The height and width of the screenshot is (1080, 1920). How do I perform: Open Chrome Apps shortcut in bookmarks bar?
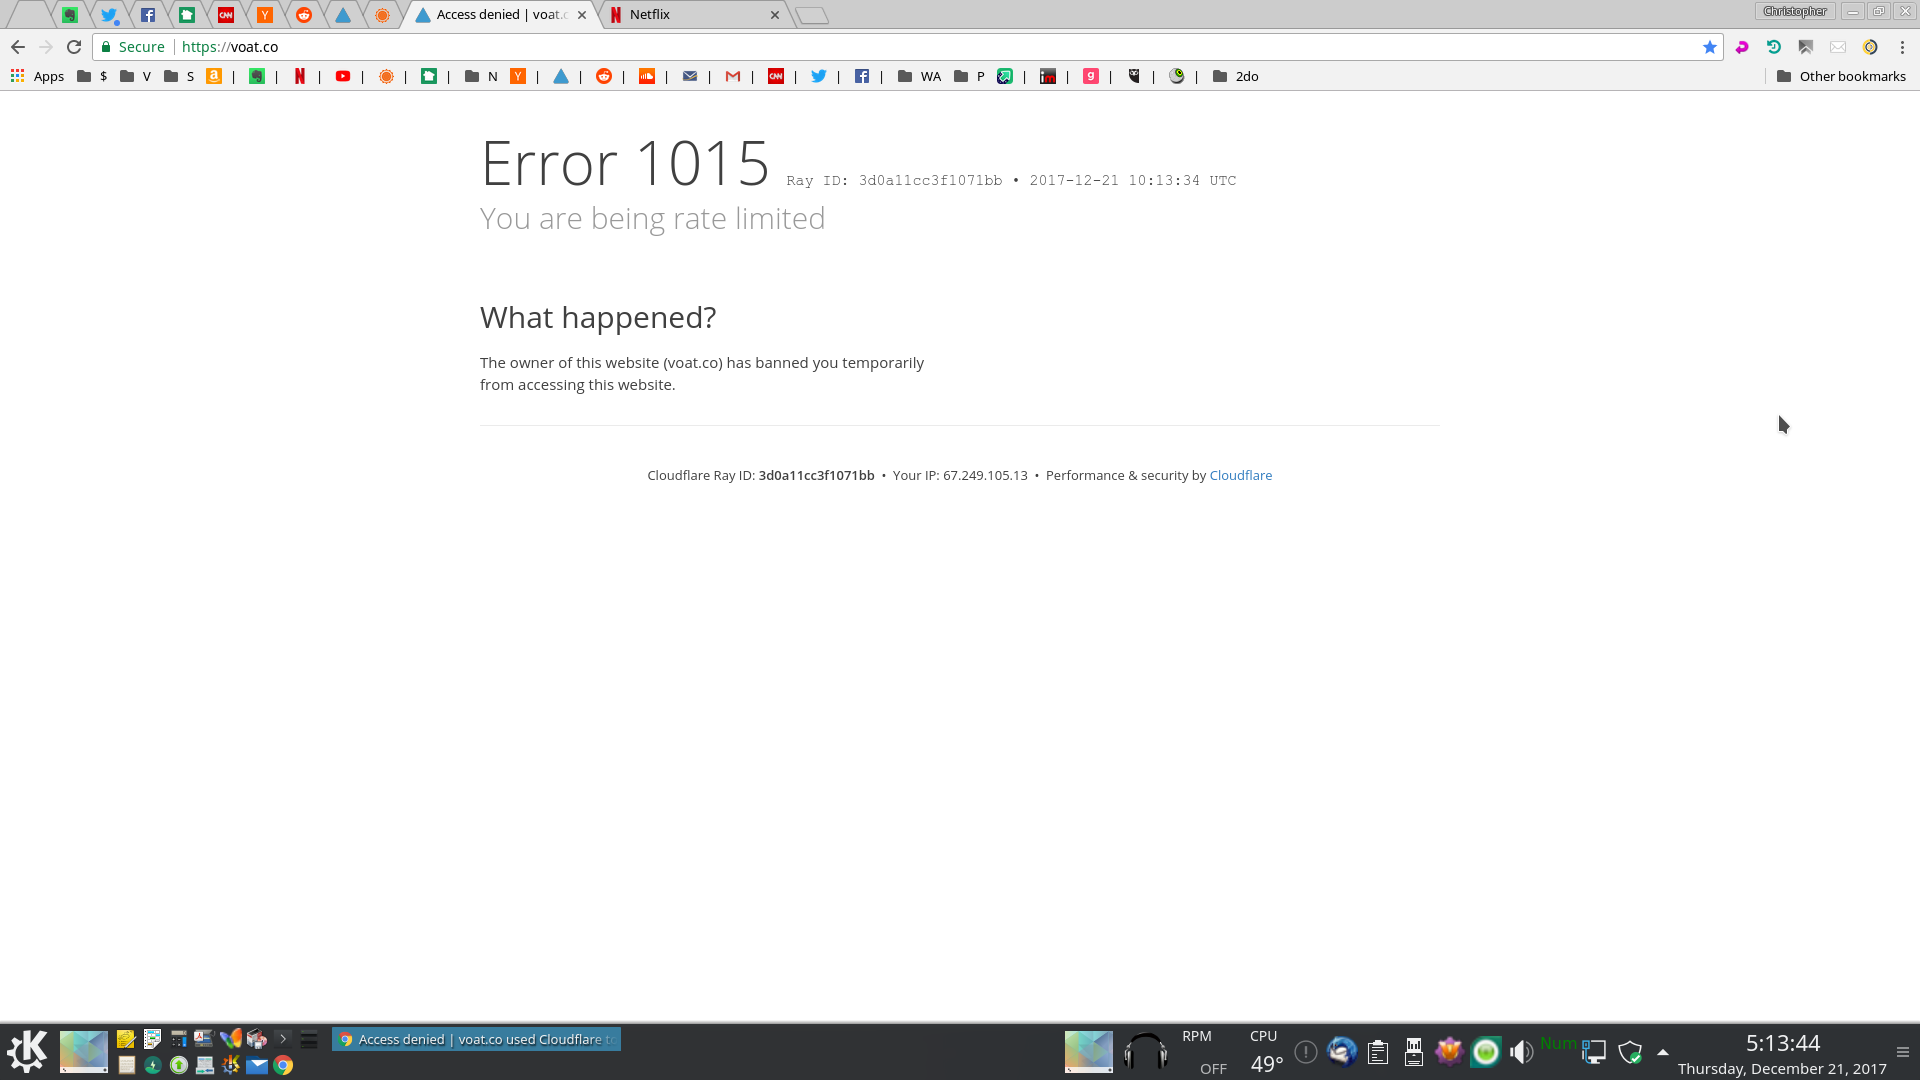tap(37, 76)
